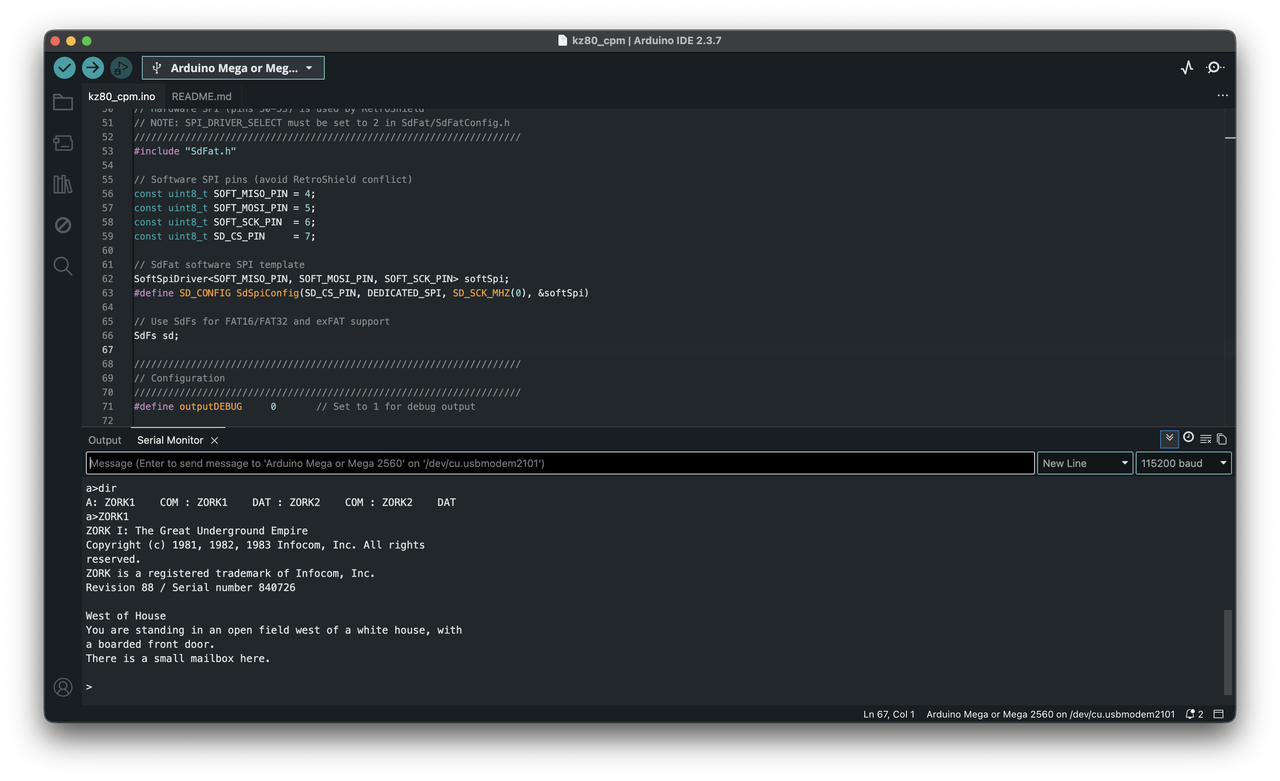
Task: Open the Boards Manager sidebar icon
Action: [x=62, y=142]
